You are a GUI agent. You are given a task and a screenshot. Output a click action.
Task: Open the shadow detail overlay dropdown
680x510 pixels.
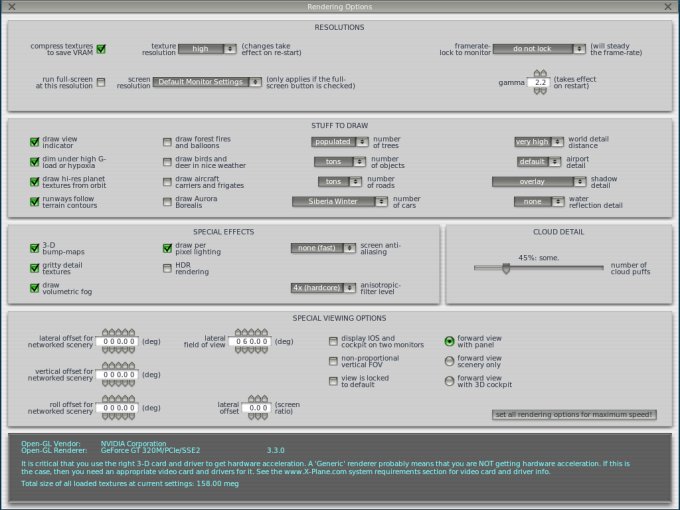click(x=539, y=182)
